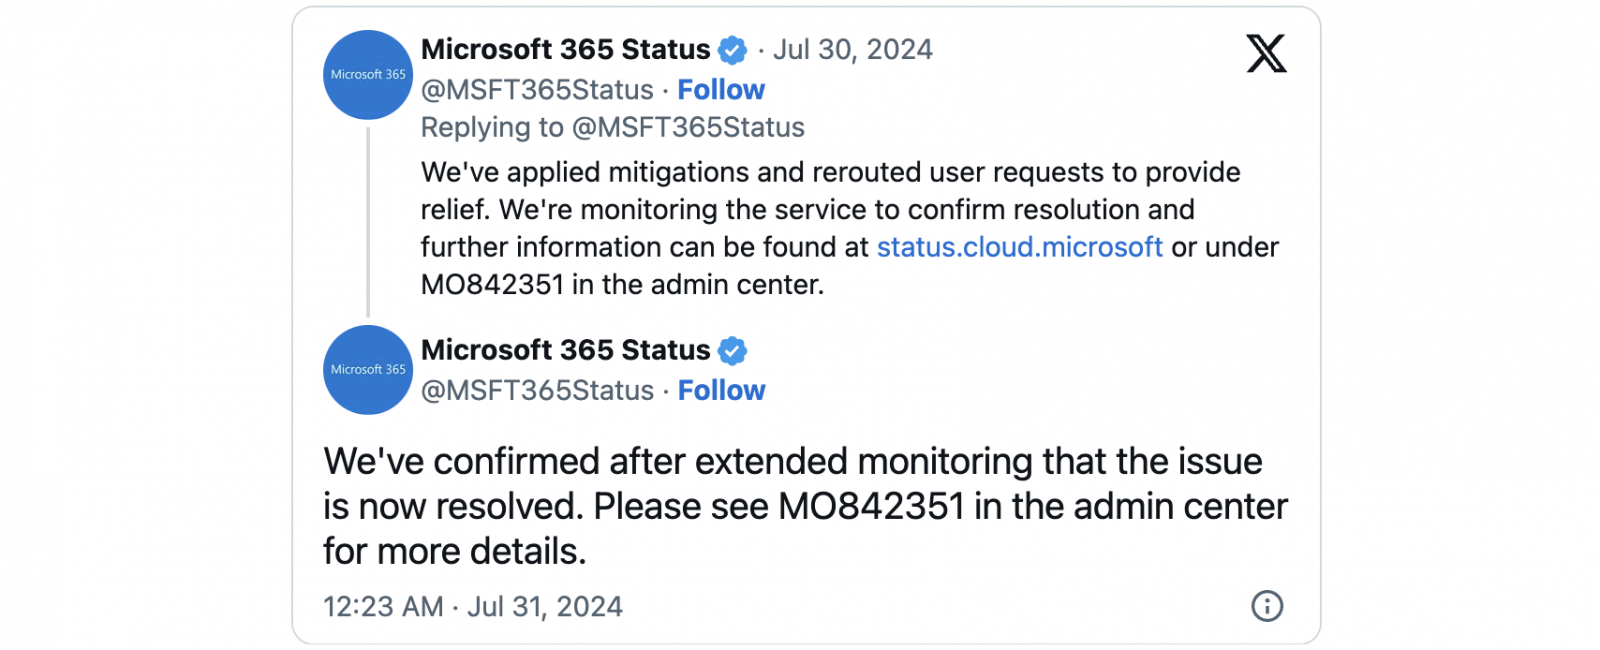Click the @MSFT365Status handle above "Replying to"
The image size is (1600, 650).
(537, 90)
